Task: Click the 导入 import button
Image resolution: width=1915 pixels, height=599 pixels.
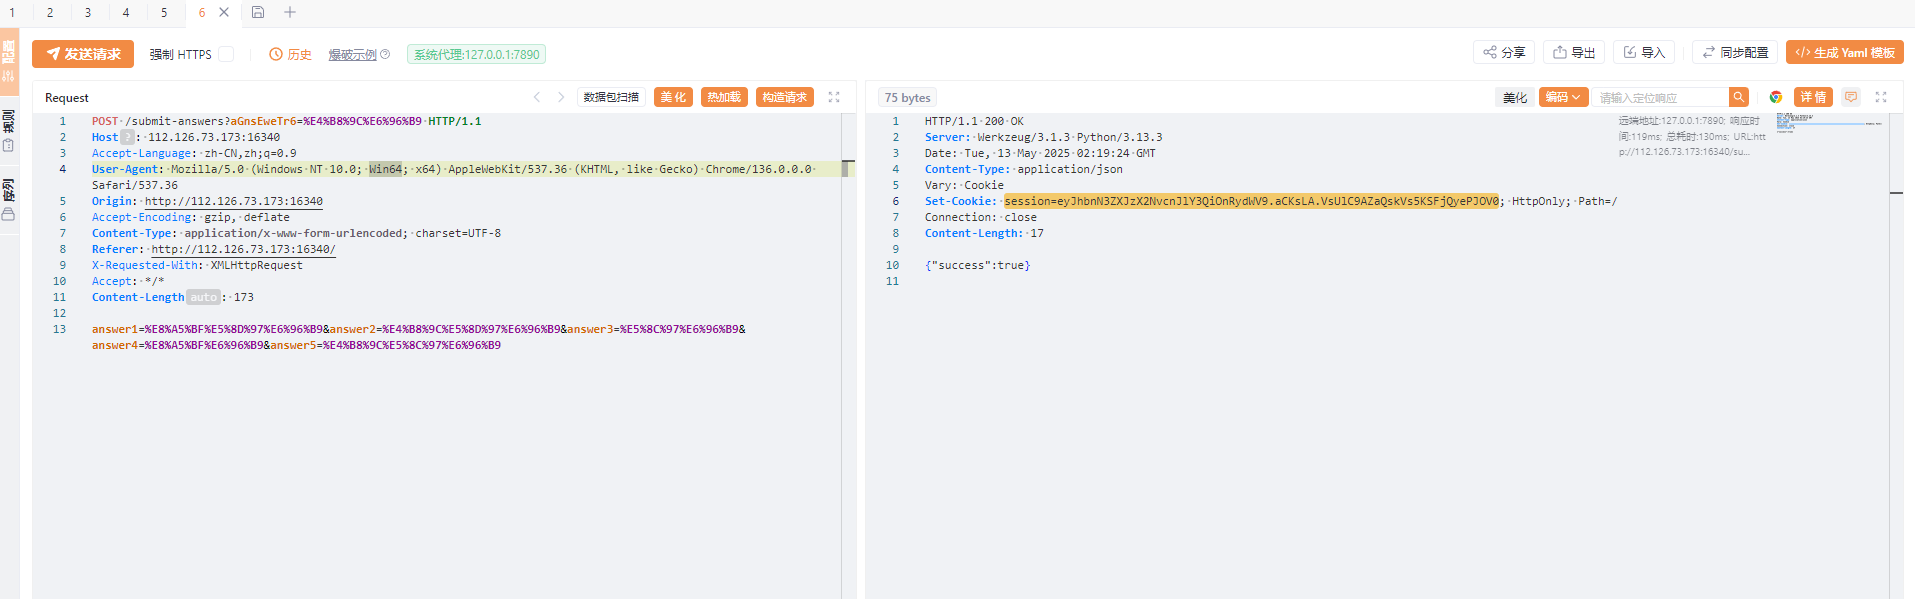Action: 1644,52
